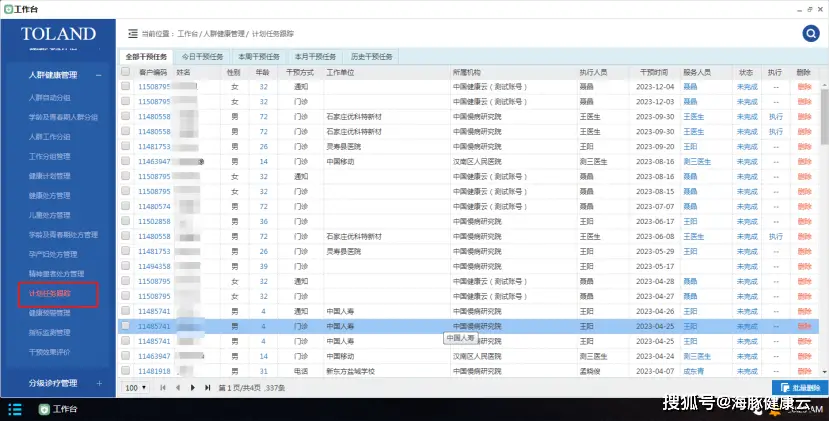Tick the select-all checkbox in the table header
The width and height of the screenshot is (829, 421).
[x=125, y=71]
